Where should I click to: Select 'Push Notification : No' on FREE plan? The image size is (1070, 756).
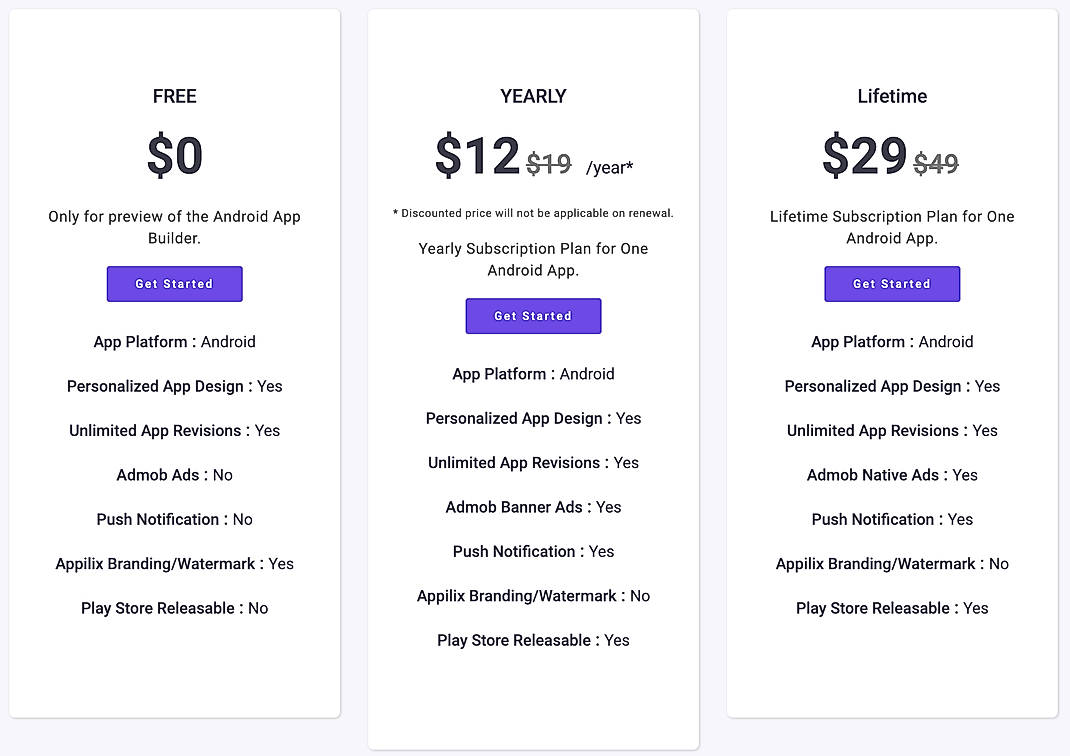click(x=174, y=519)
